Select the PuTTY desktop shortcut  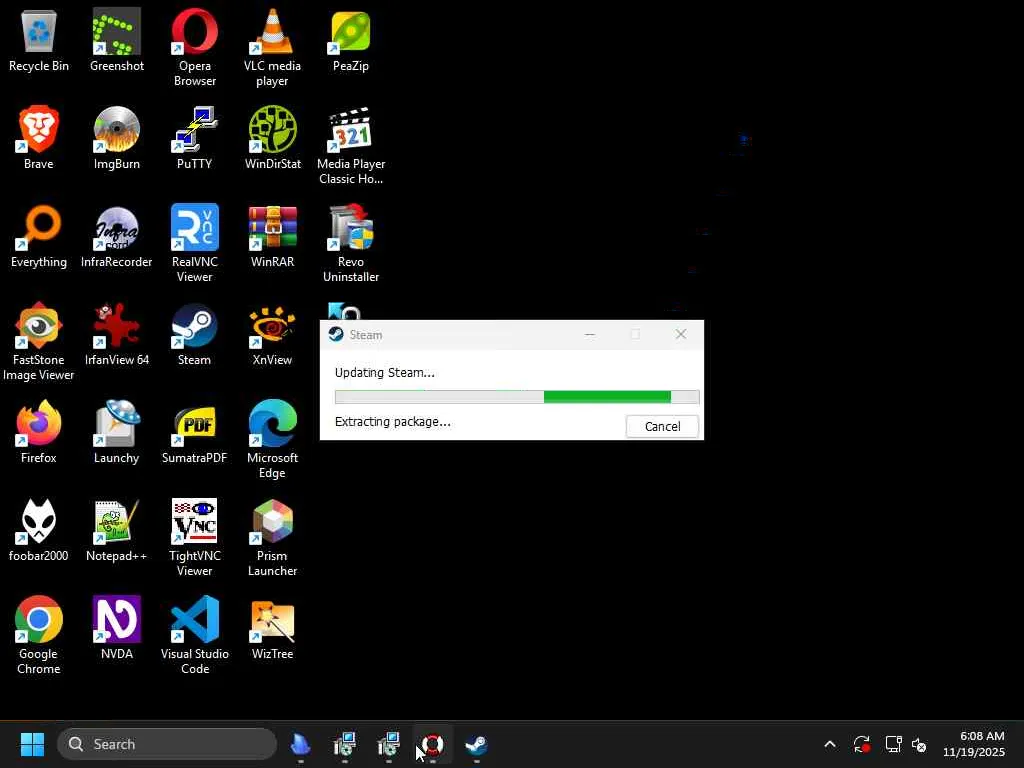click(195, 138)
